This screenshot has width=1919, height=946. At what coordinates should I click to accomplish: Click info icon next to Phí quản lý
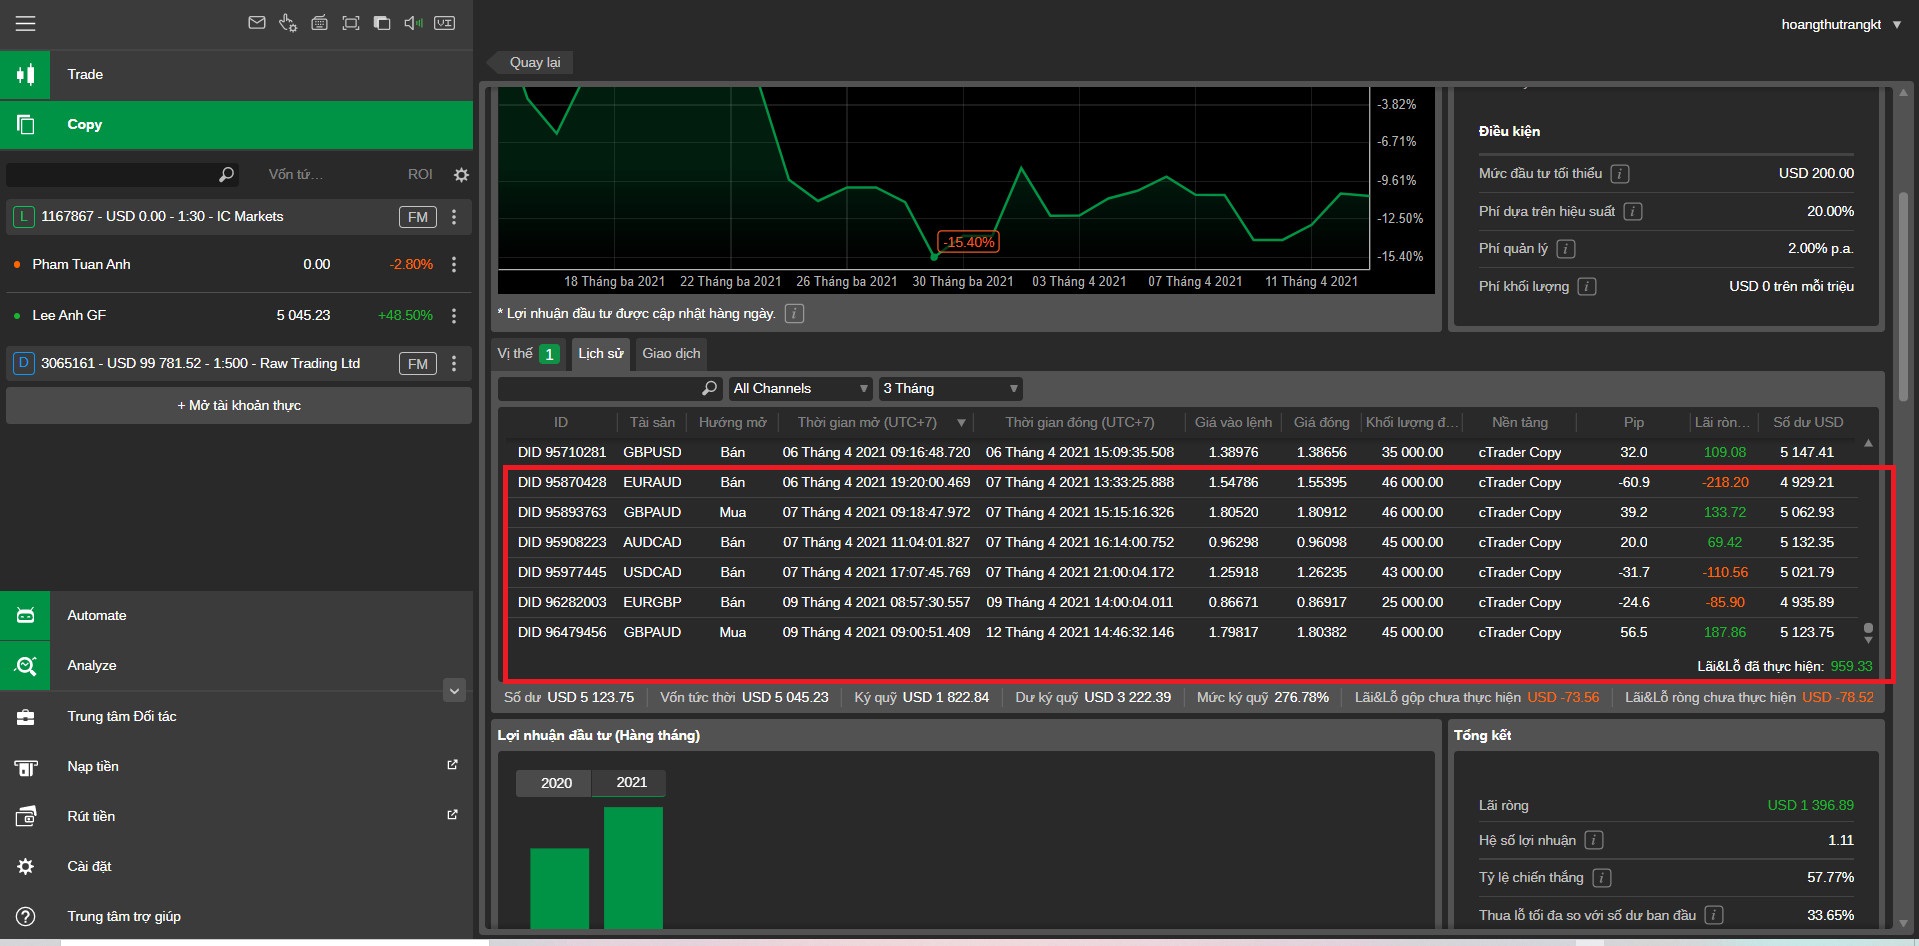click(x=1566, y=249)
